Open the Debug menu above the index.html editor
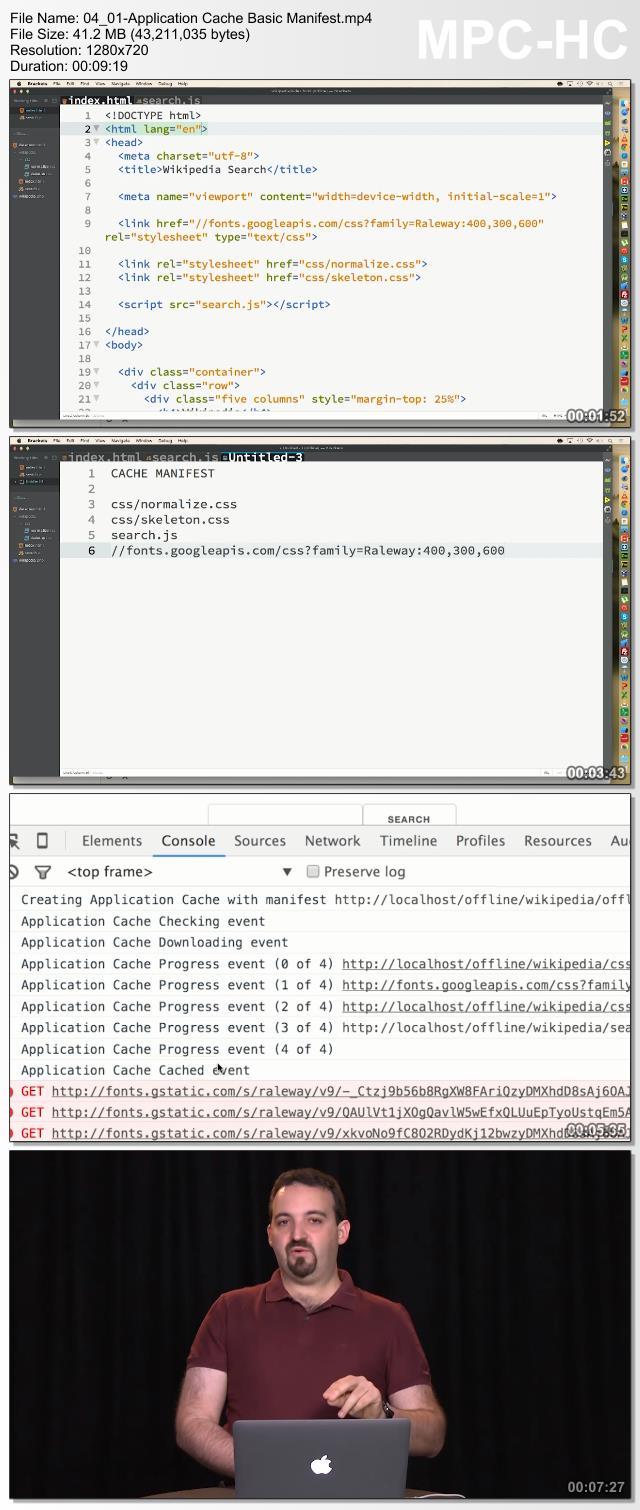Viewport: 640px width, 1510px height. point(166,84)
